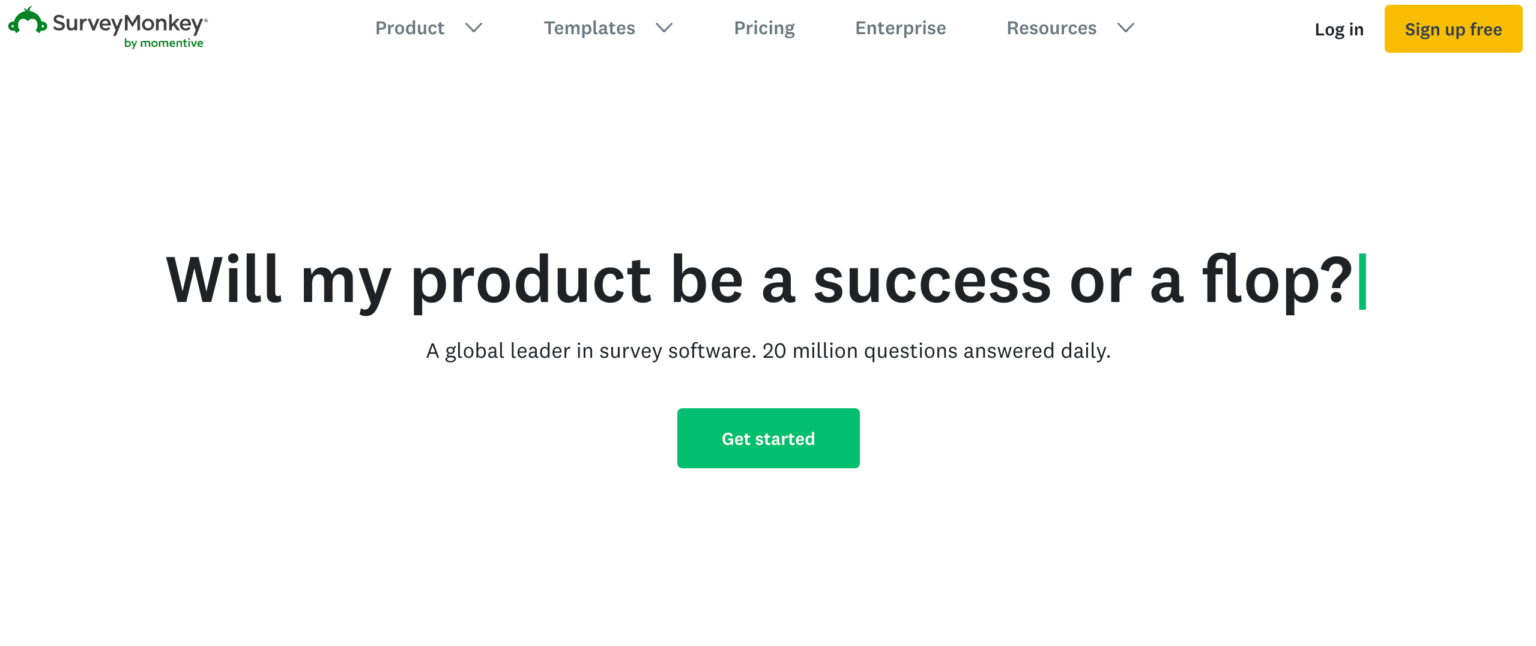
Task: Click the survey software tagline text
Action: tap(768, 351)
